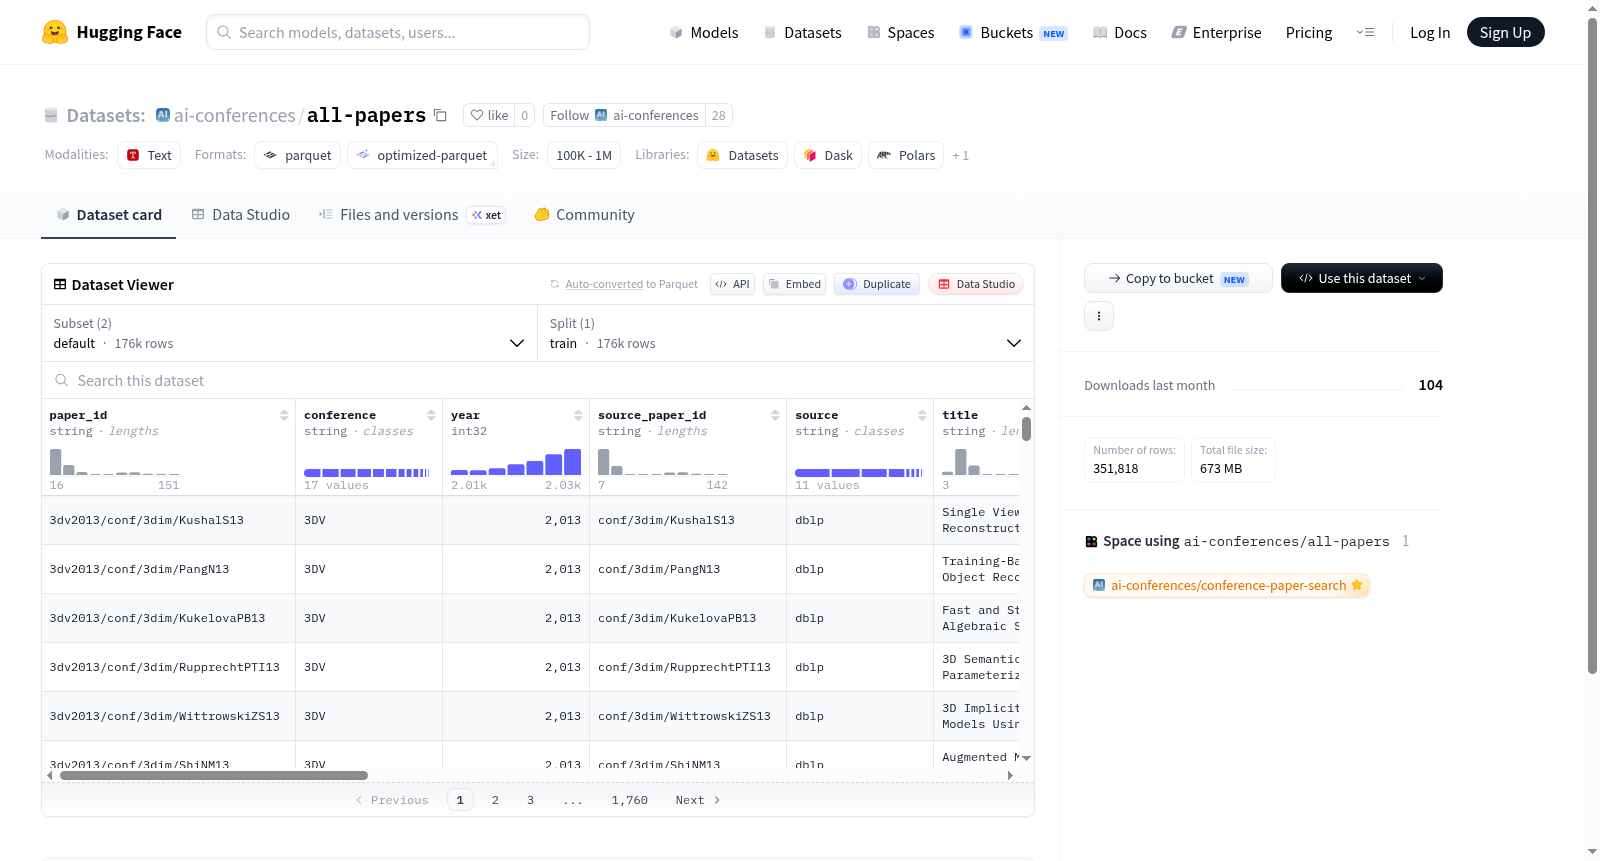Open the Buckets menu item

[x=1013, y=32]
